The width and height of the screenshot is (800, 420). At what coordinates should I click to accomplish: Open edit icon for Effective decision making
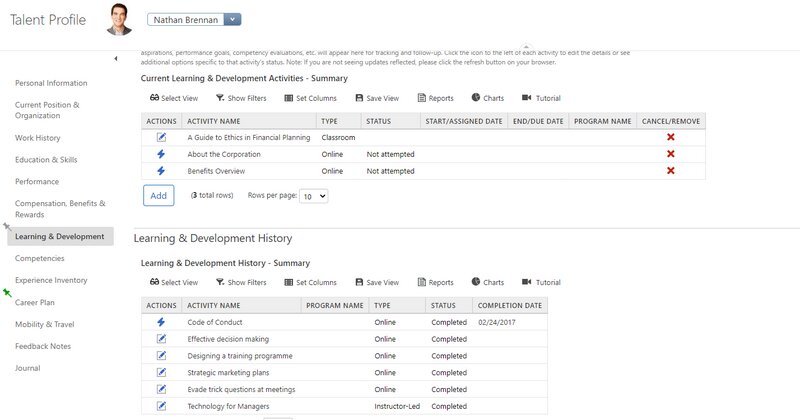tap(161, 339)
